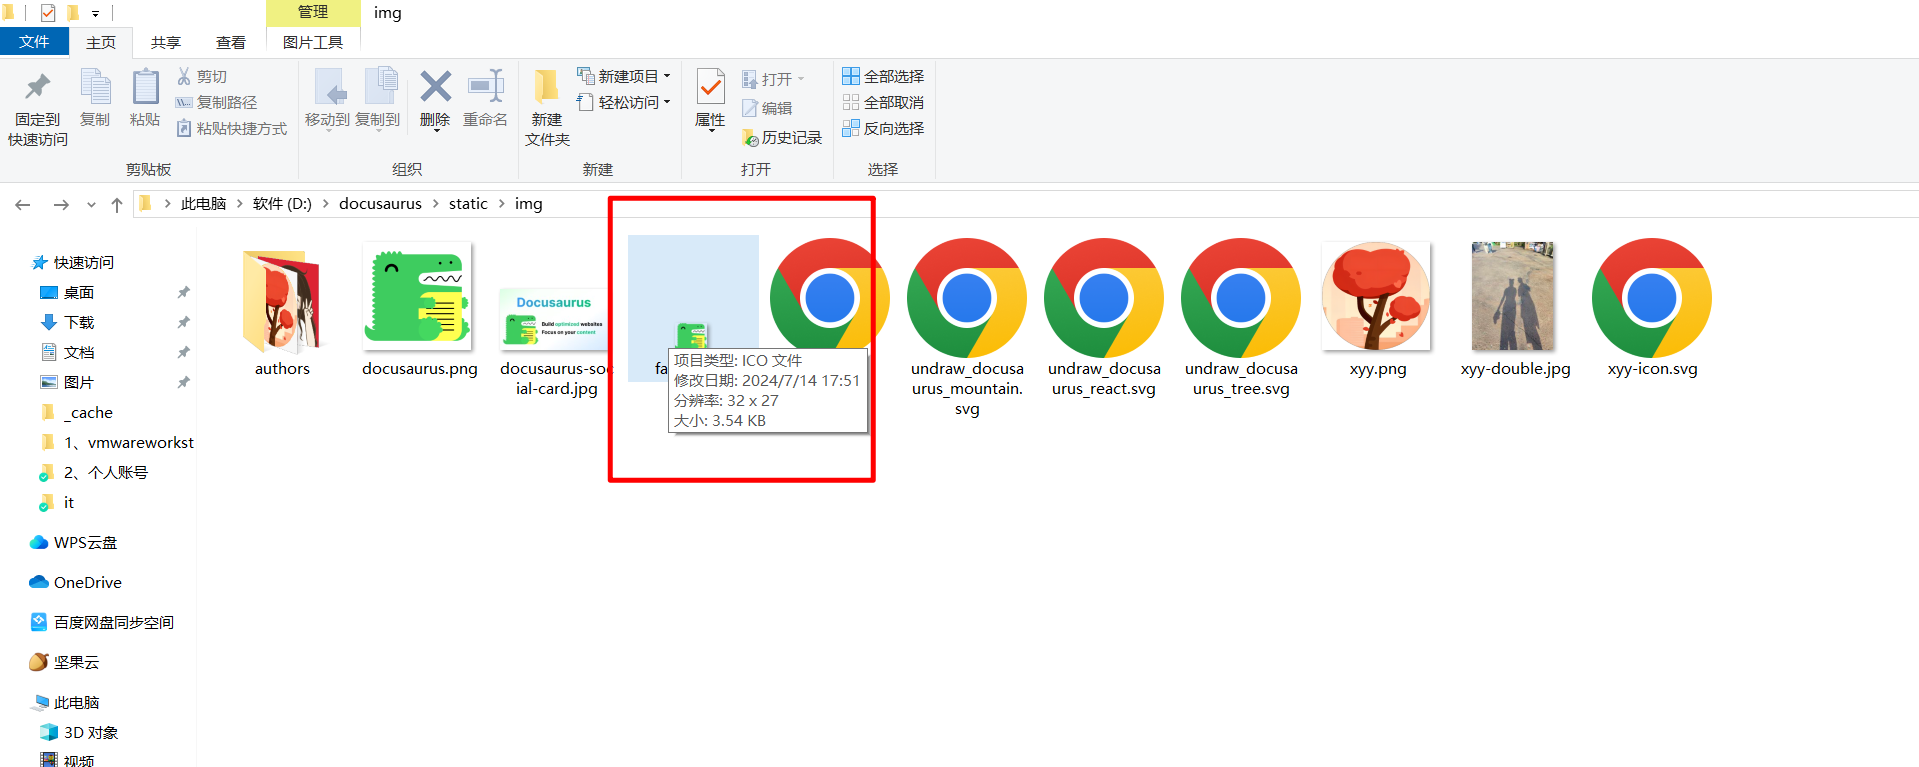Open Quick Access Toolbar customize dropdown
The image size is (1919, 767).
pos(96,13)
